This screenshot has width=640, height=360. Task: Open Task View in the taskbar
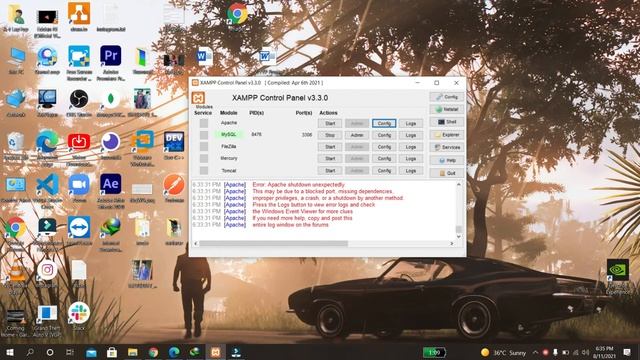point(70,352)
